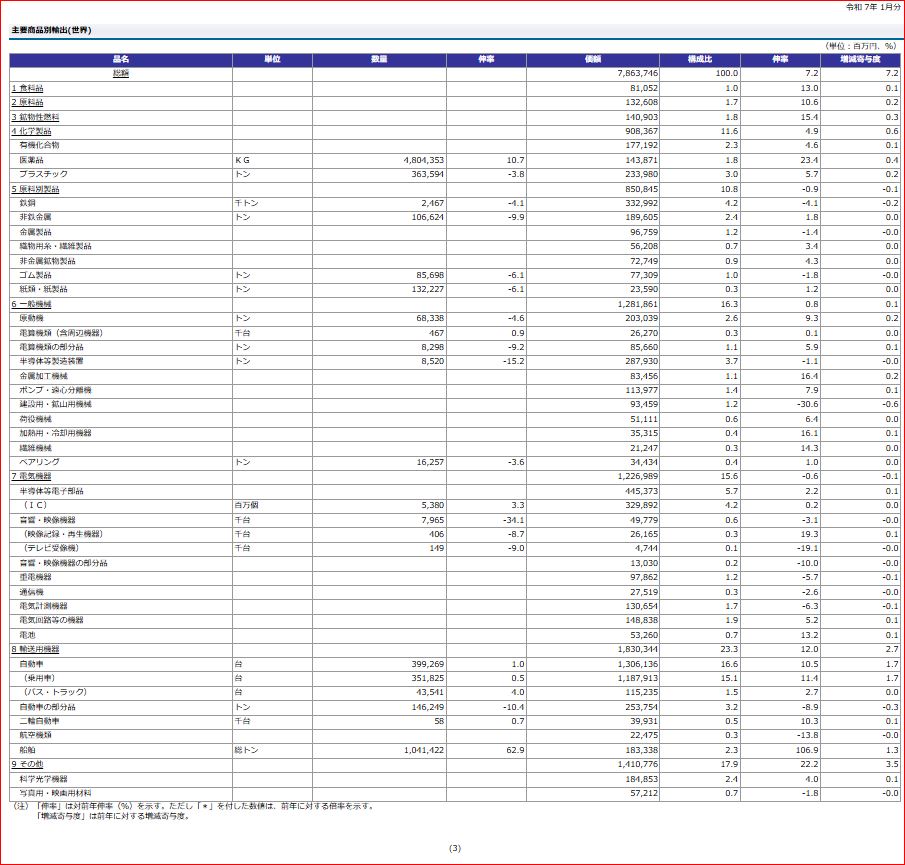Select the 総トン unit cell

[x=272, y=750]
